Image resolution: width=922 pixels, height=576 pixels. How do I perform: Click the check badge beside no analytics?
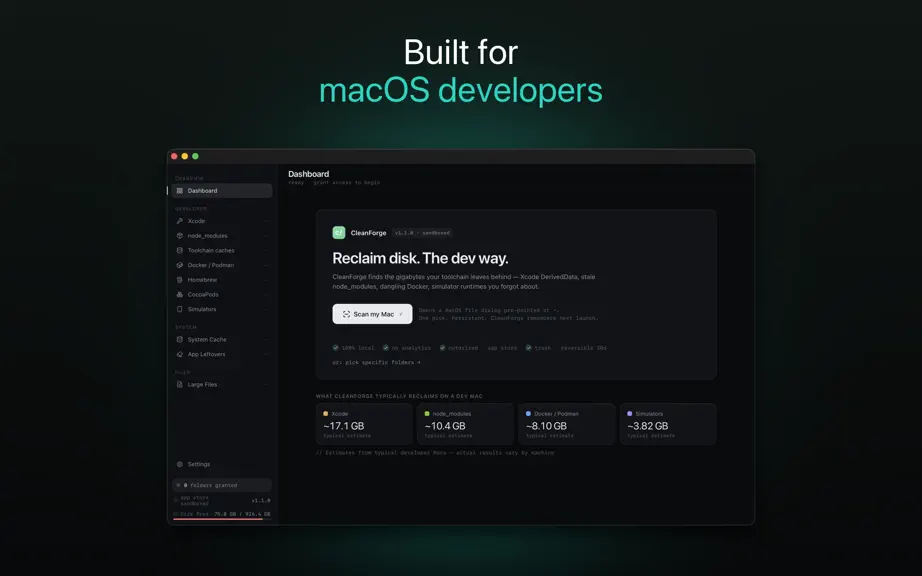click(386, 348)
